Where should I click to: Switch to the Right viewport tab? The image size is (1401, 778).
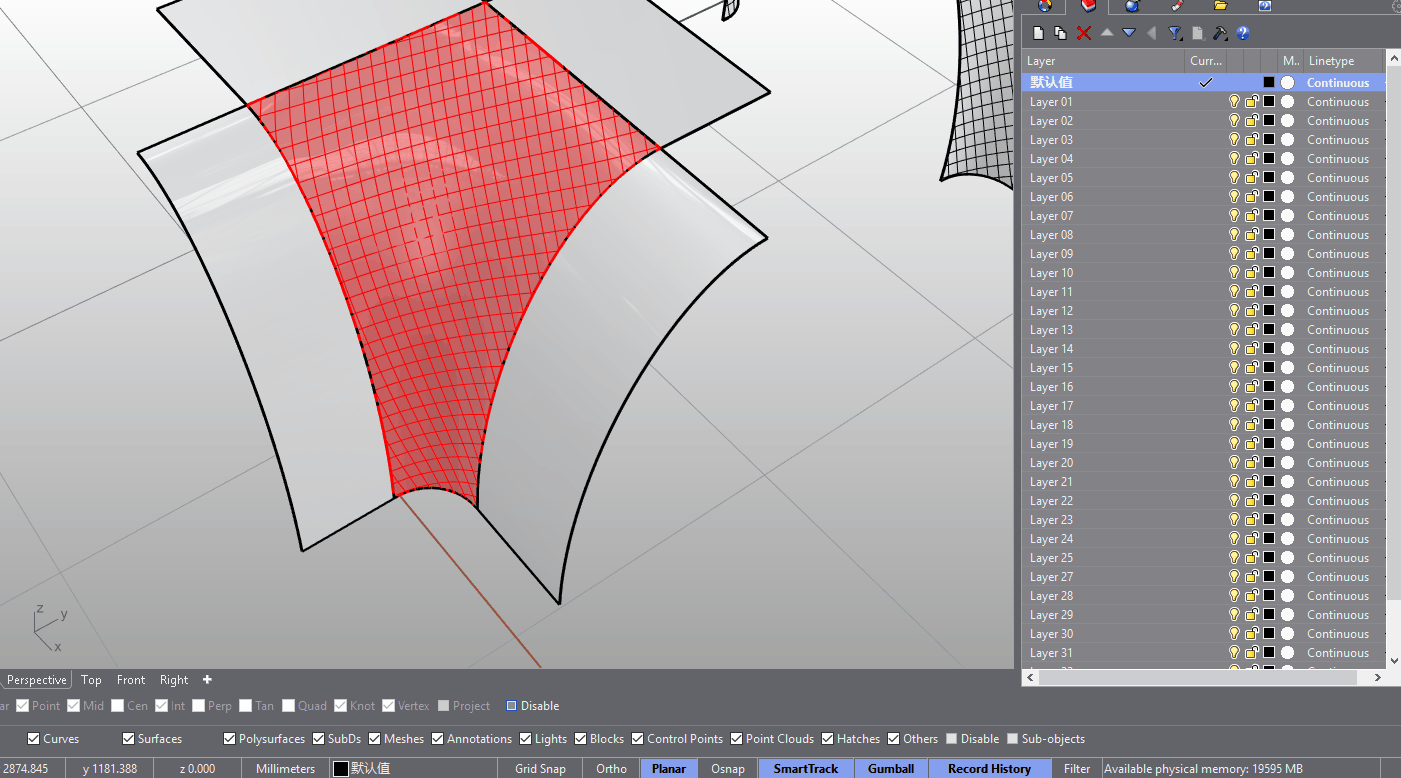tap(174, 680)
